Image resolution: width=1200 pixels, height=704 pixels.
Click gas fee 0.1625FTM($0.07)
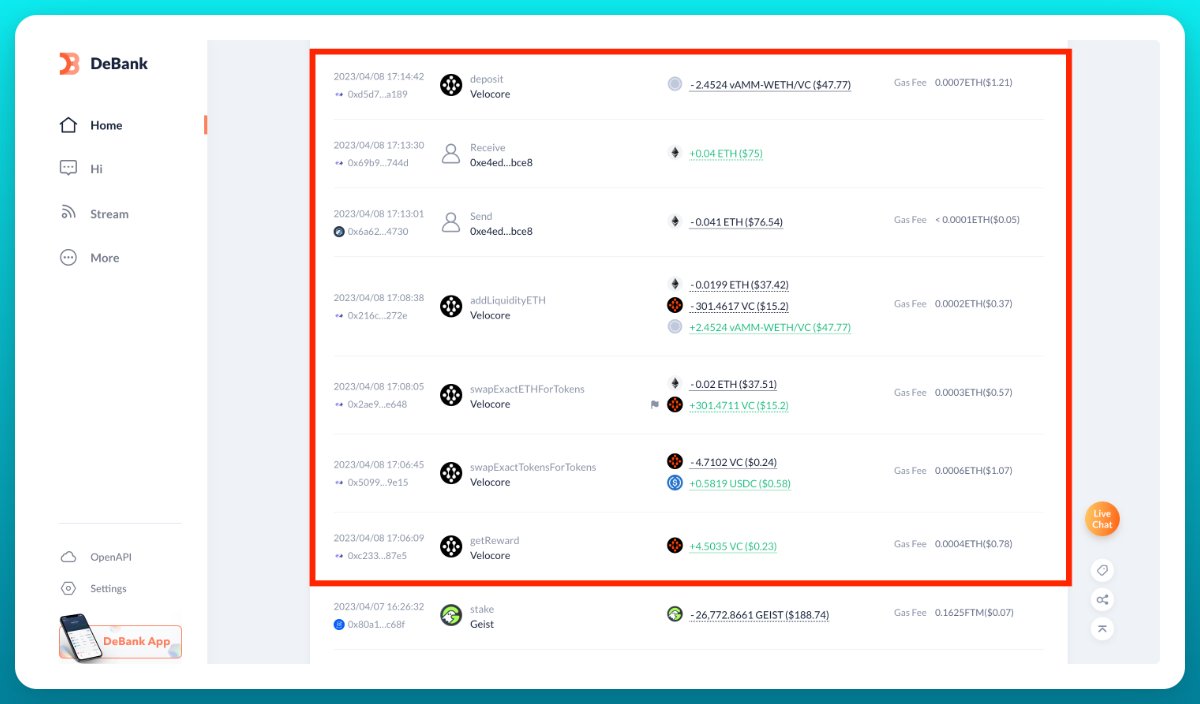(x=974, y=612)
